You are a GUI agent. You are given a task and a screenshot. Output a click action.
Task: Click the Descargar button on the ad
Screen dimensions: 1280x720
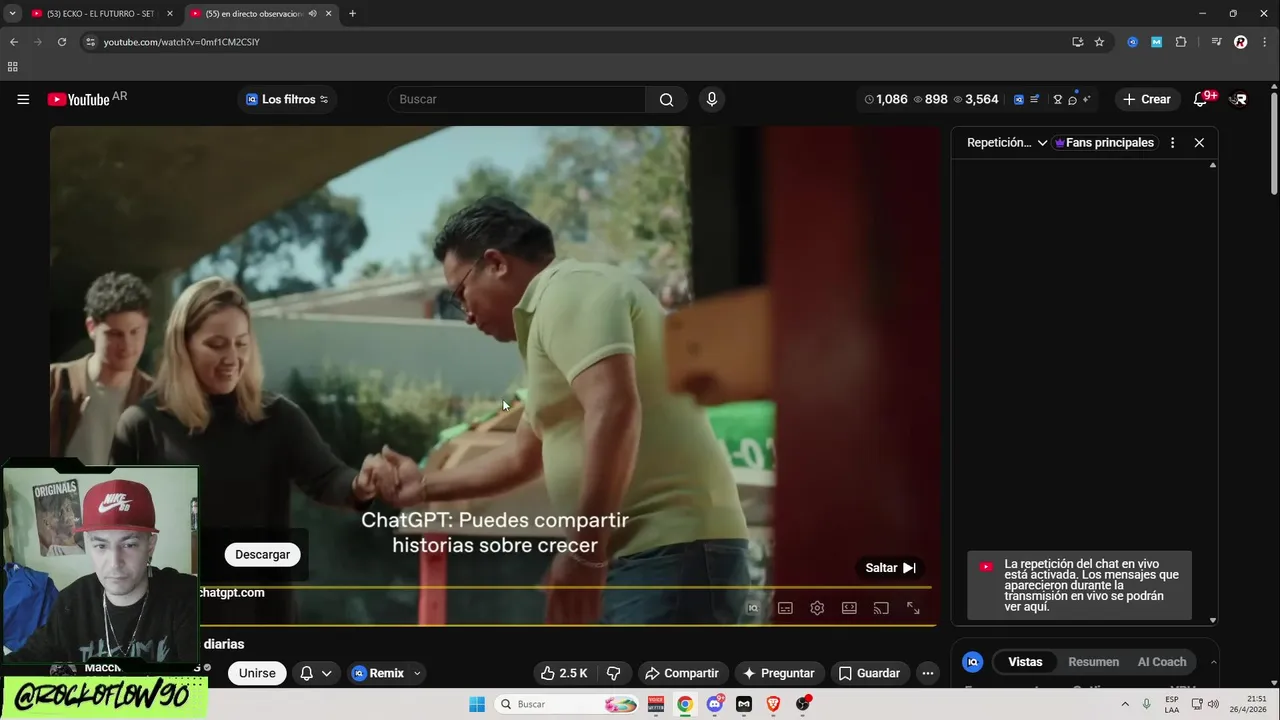point(262,555)
